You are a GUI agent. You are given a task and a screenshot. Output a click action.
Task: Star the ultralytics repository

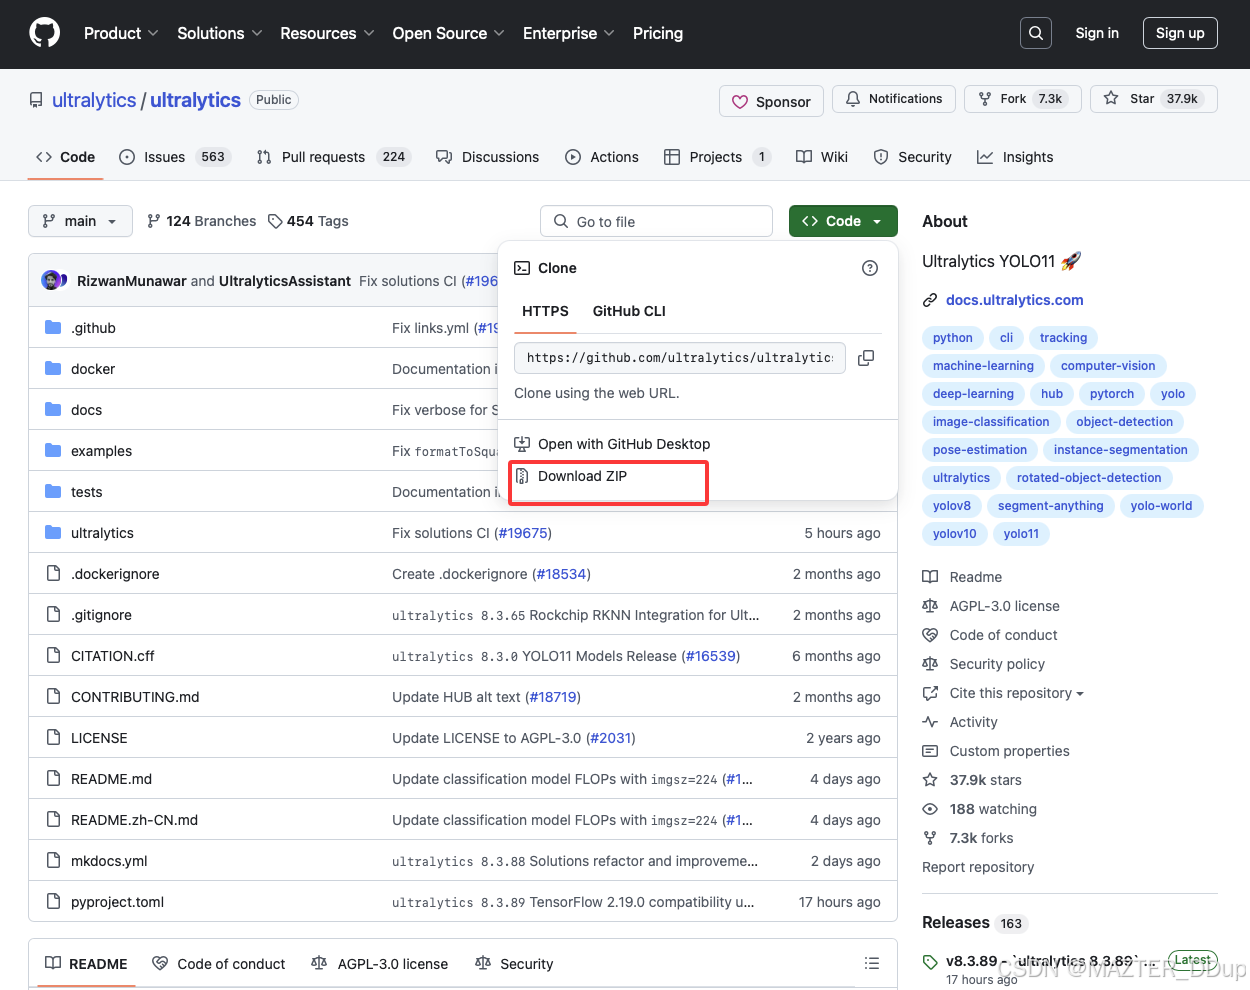pyautogui.click(x=1154, y=99)
